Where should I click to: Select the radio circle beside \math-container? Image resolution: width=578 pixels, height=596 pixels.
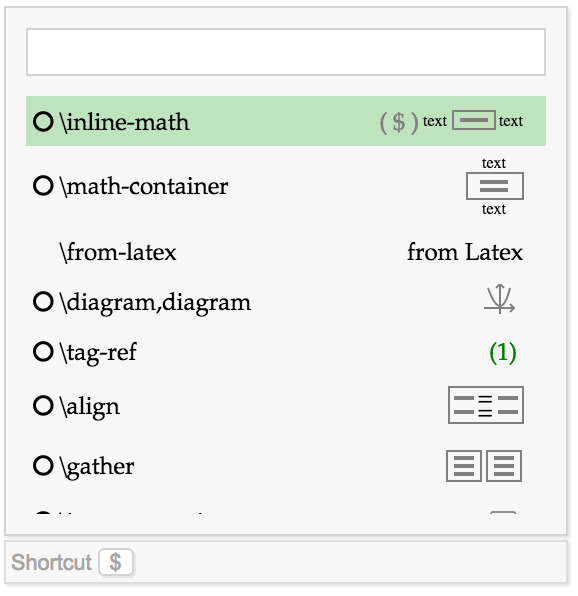43,185
